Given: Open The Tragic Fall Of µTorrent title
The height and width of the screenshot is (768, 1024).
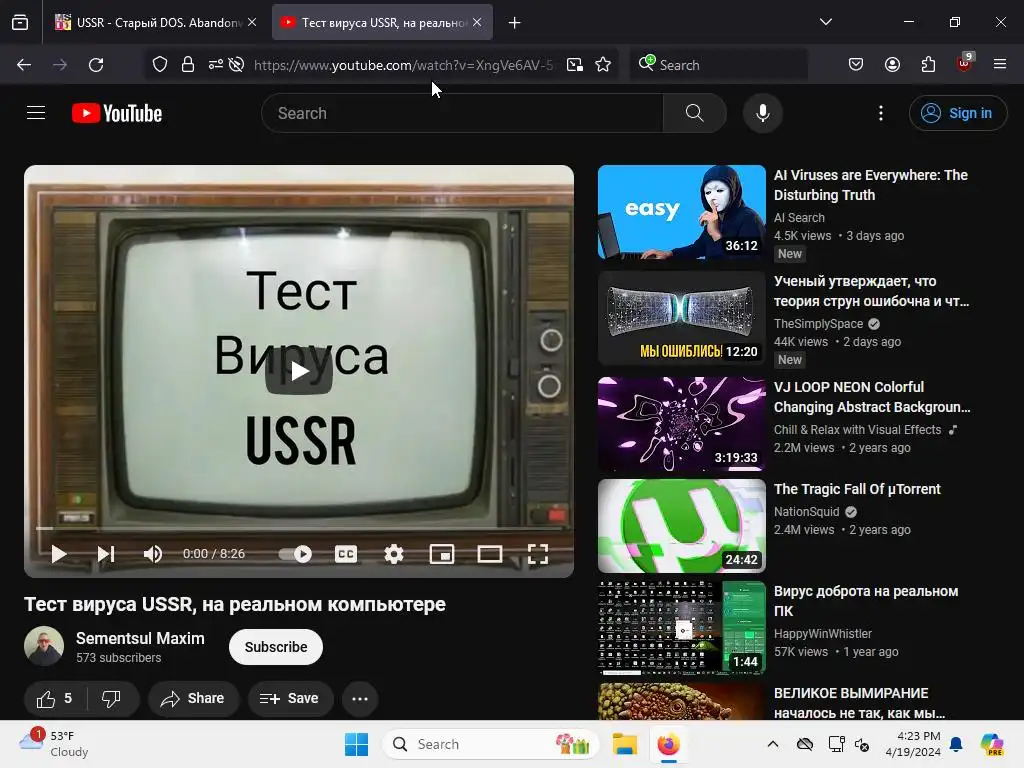Looking at the screenshot, I should click(857, 489).
